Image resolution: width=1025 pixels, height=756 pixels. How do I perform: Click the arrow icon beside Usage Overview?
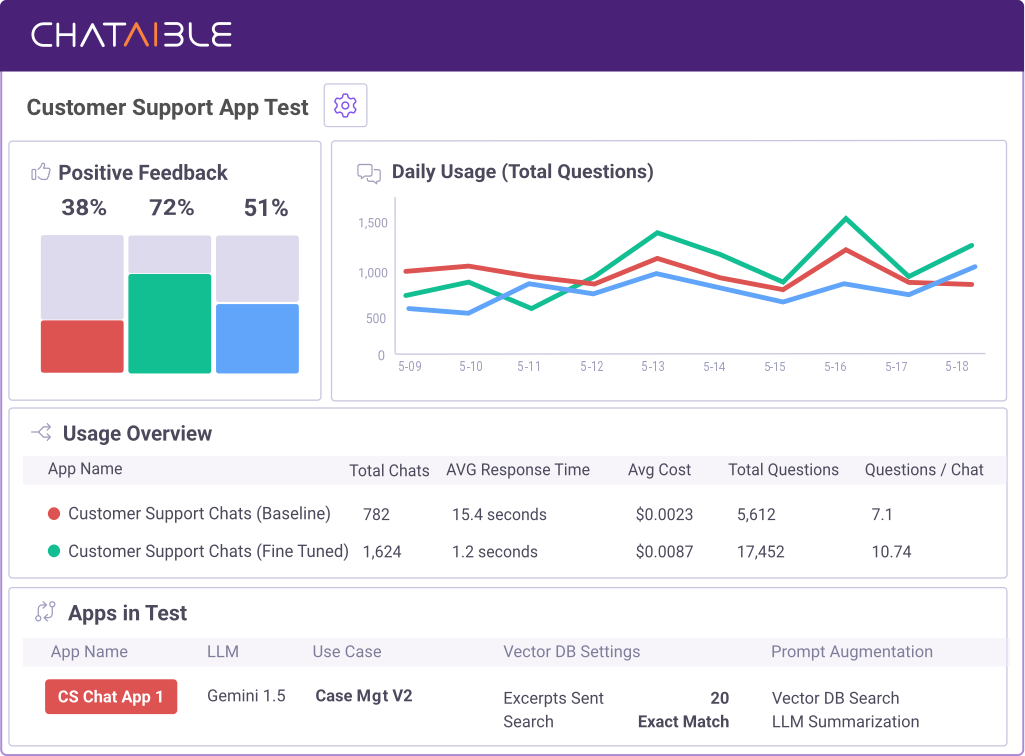click(x=40, y=432)
